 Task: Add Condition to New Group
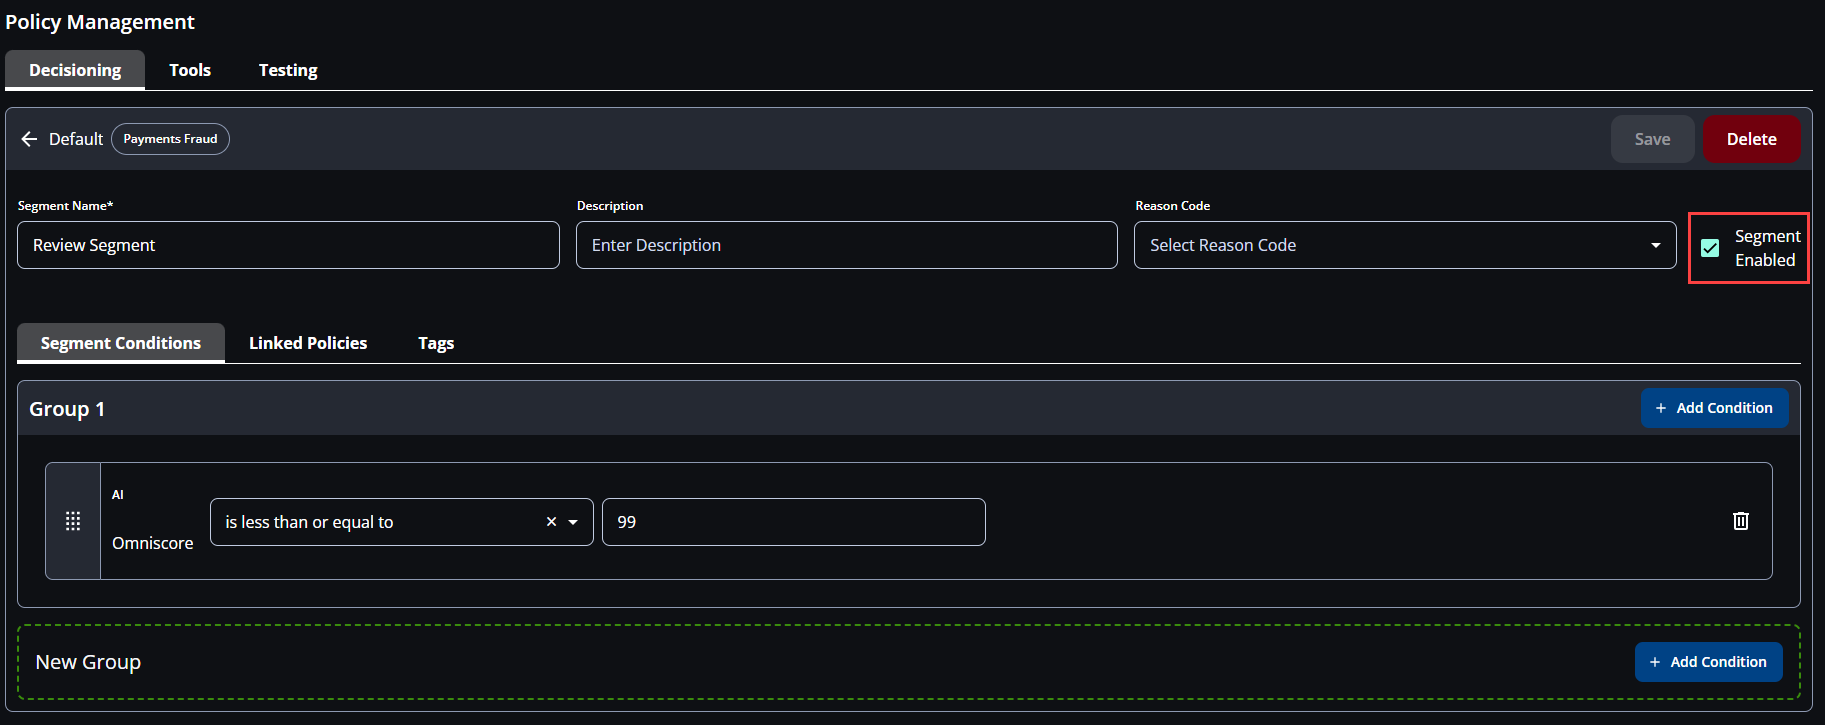[1708, 662]
